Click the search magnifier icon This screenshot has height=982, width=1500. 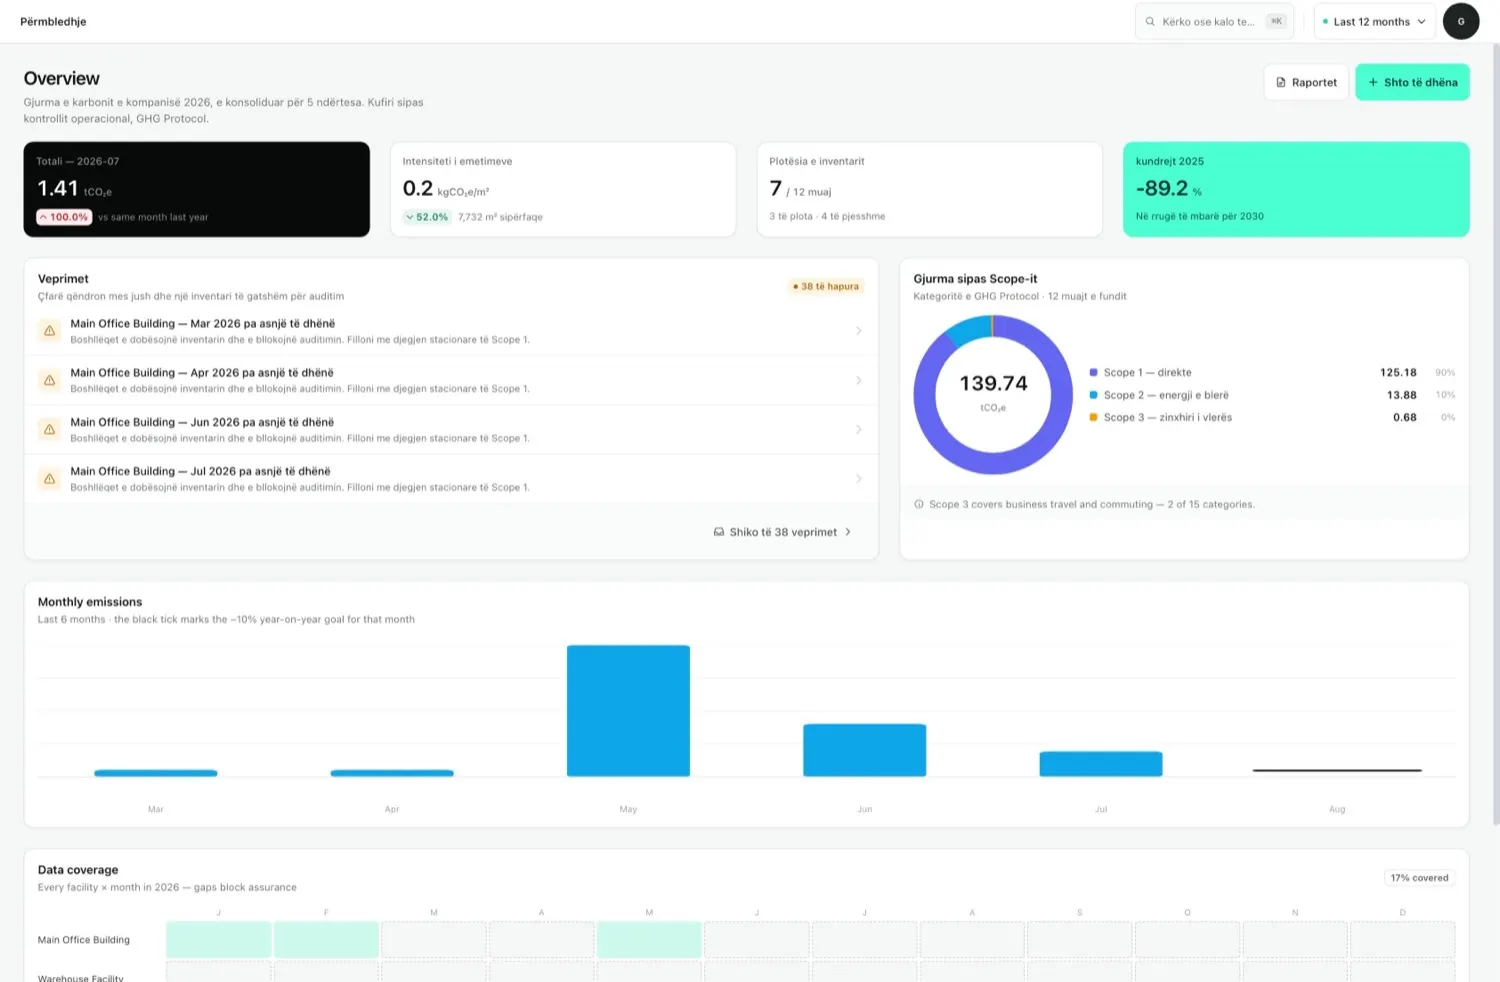[1150, 21]
